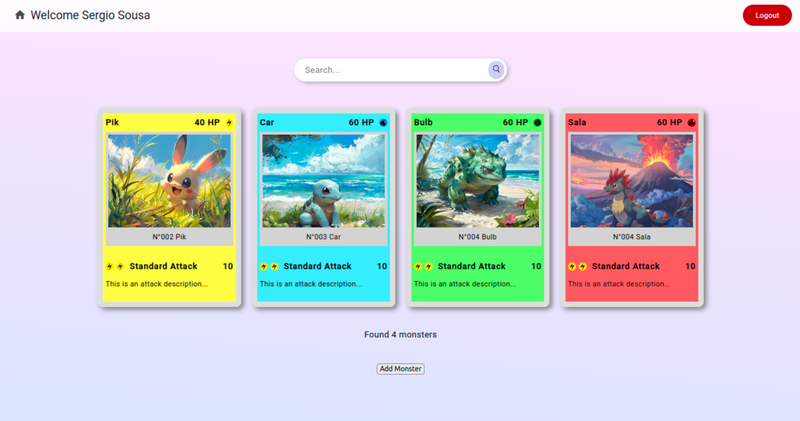Click the Welcome Sergio Sousa title
Screen dimensions: 800x421
click(x=90, y=15)
